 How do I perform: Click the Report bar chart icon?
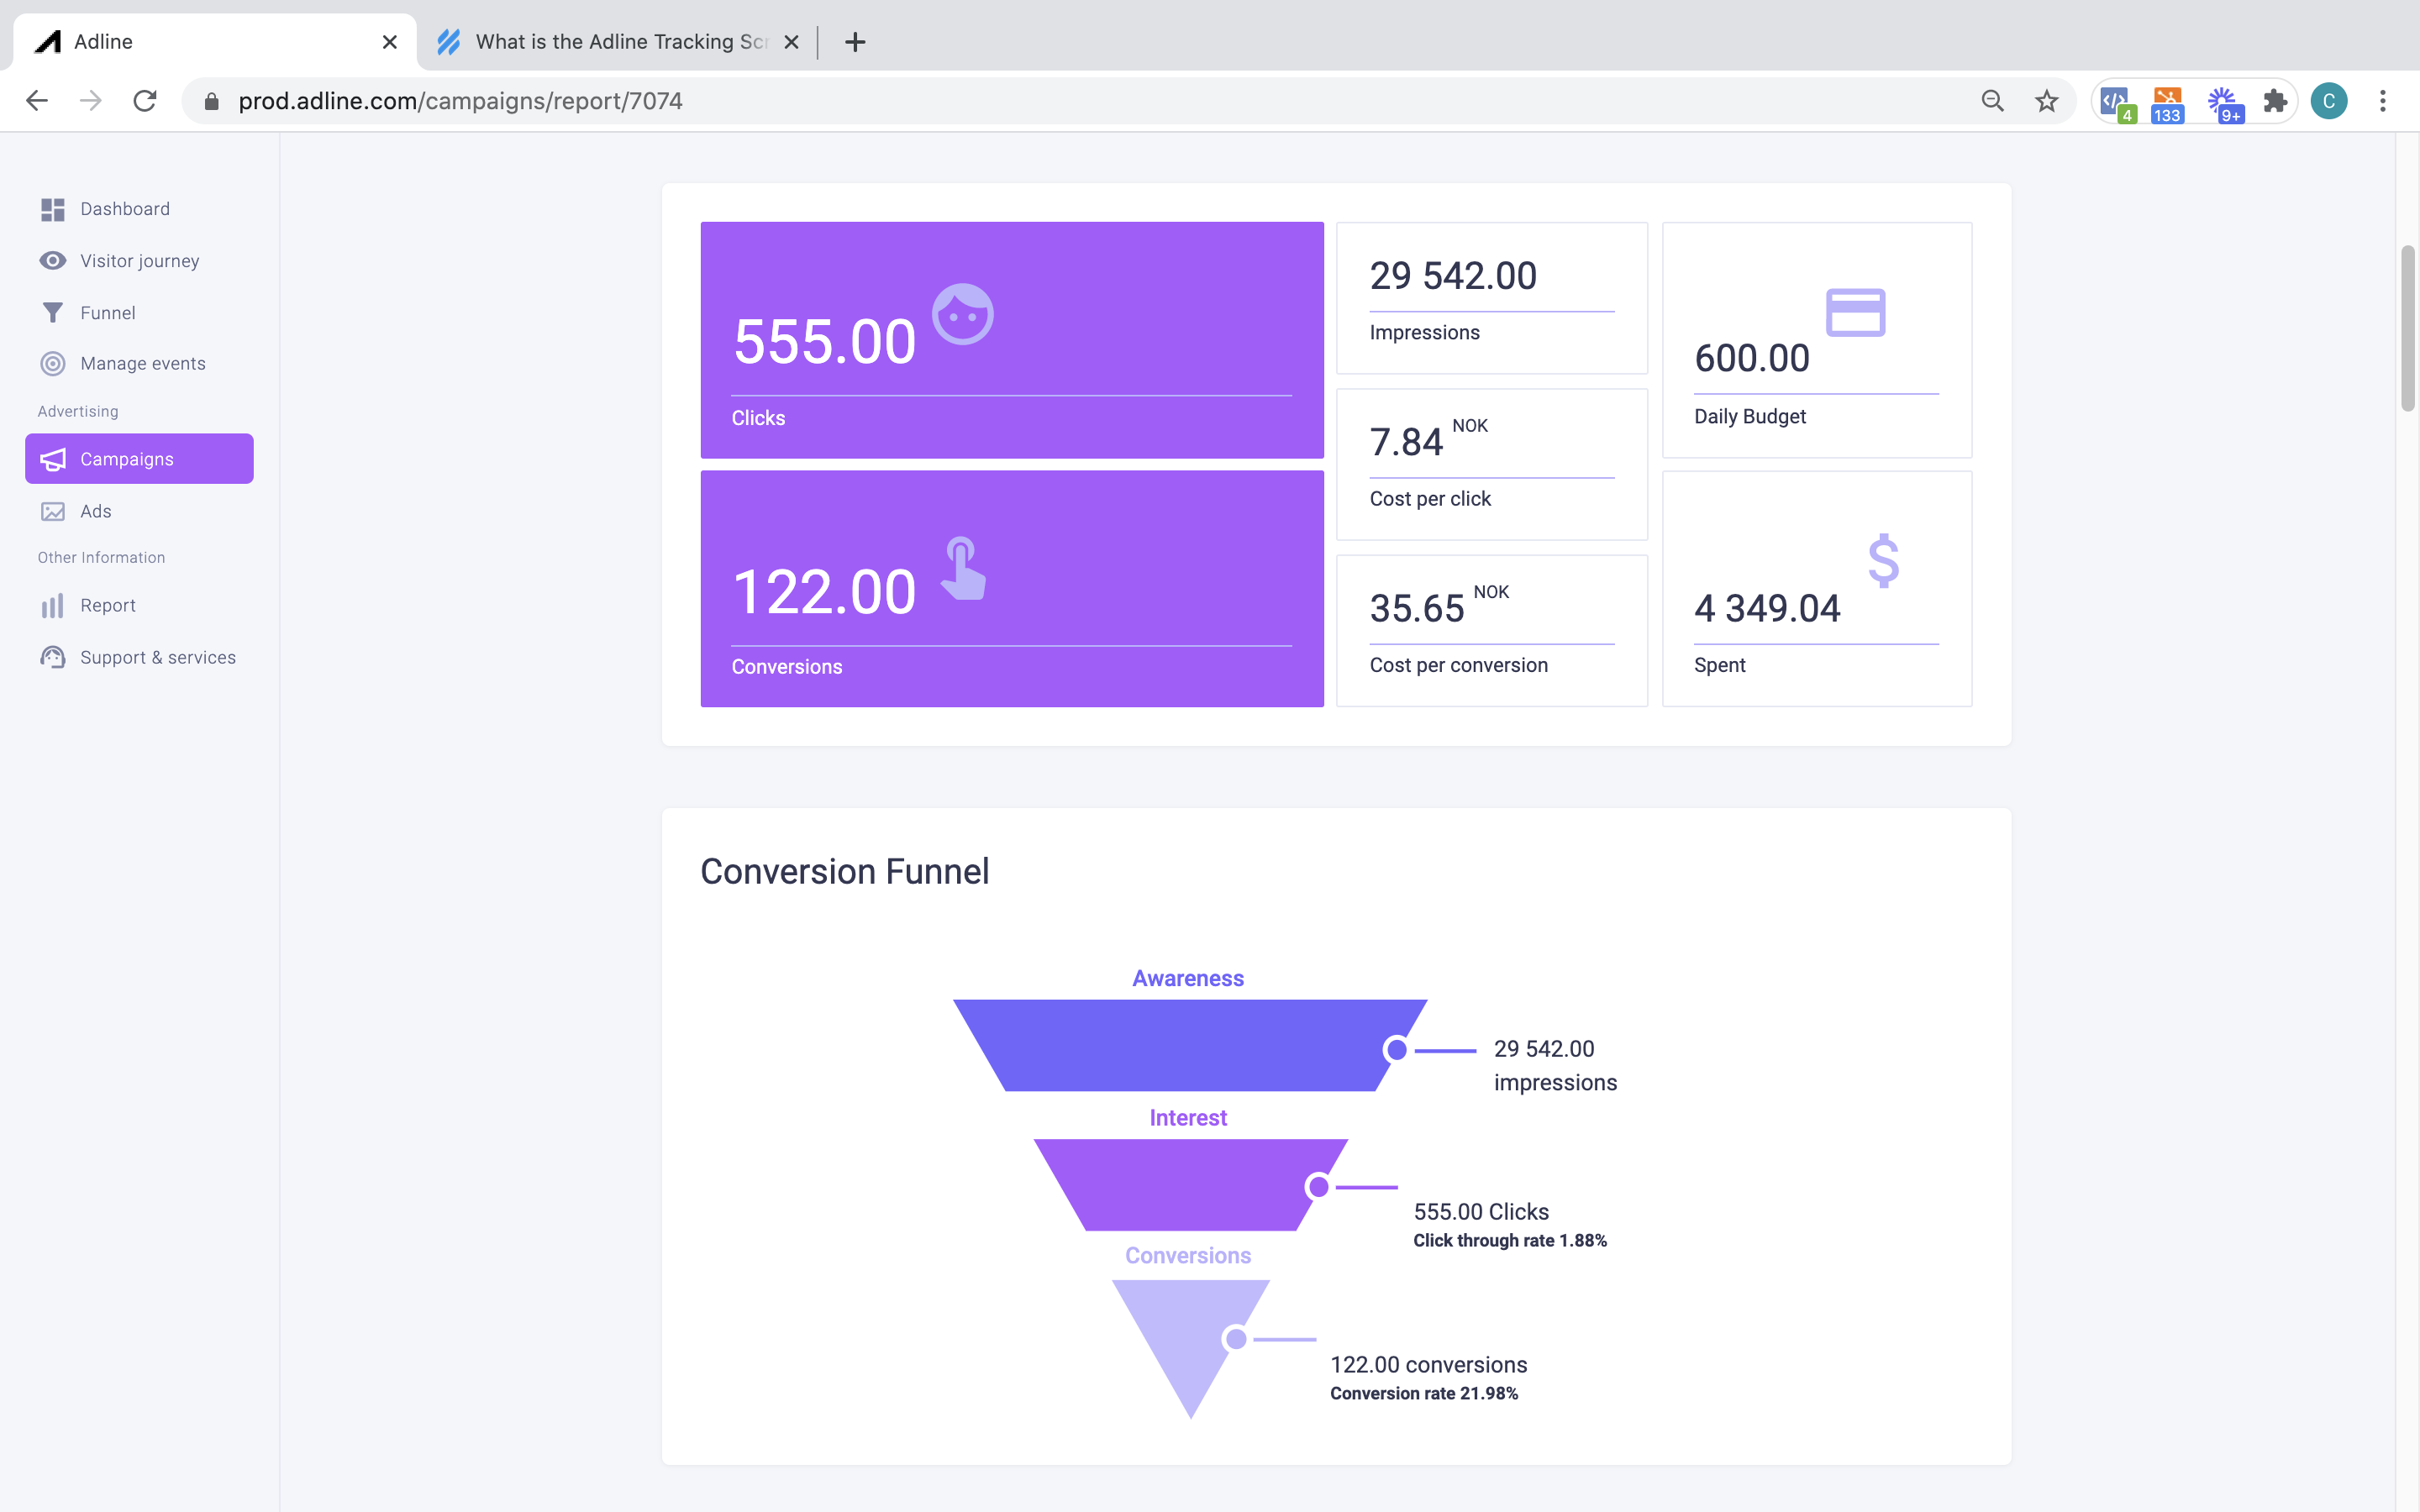tap(53, 605)
